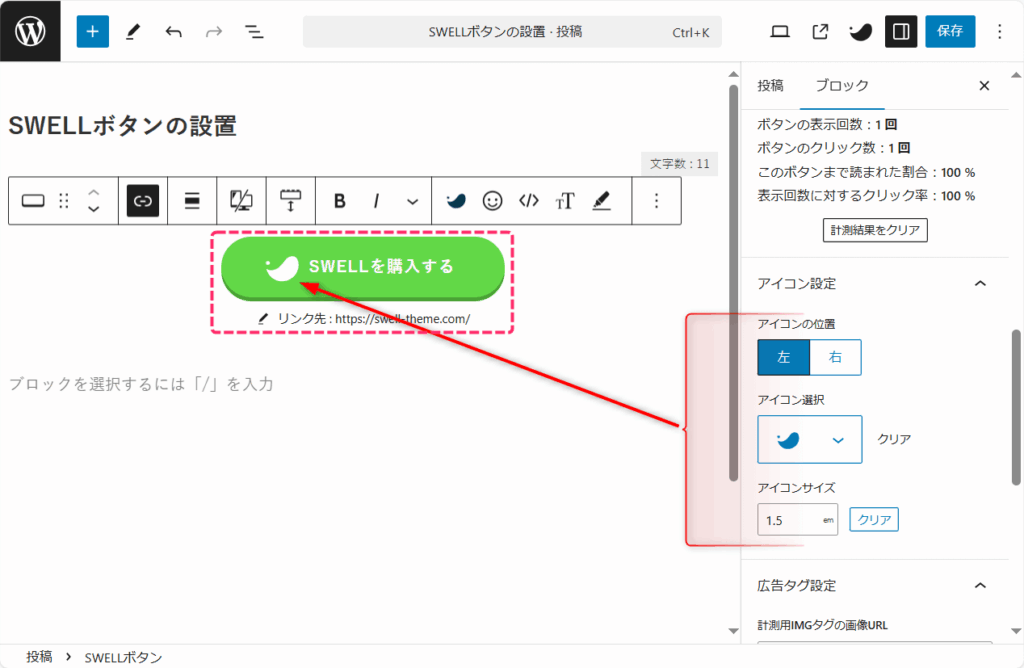Open the アイコン選択 icon dropdown

tap(809, 440)
